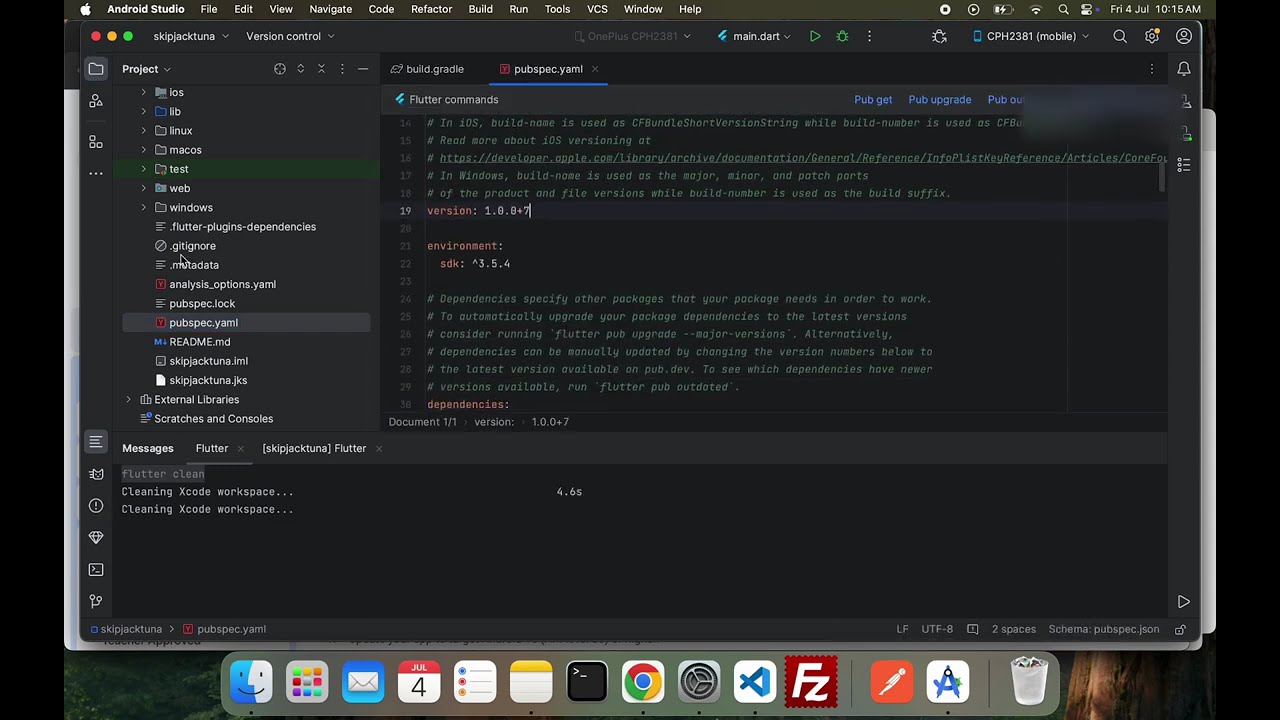The width and height of the screenshot is (1280, 720).
Task: Toggle read-only lock in status bar
Action: (1180, 629)
